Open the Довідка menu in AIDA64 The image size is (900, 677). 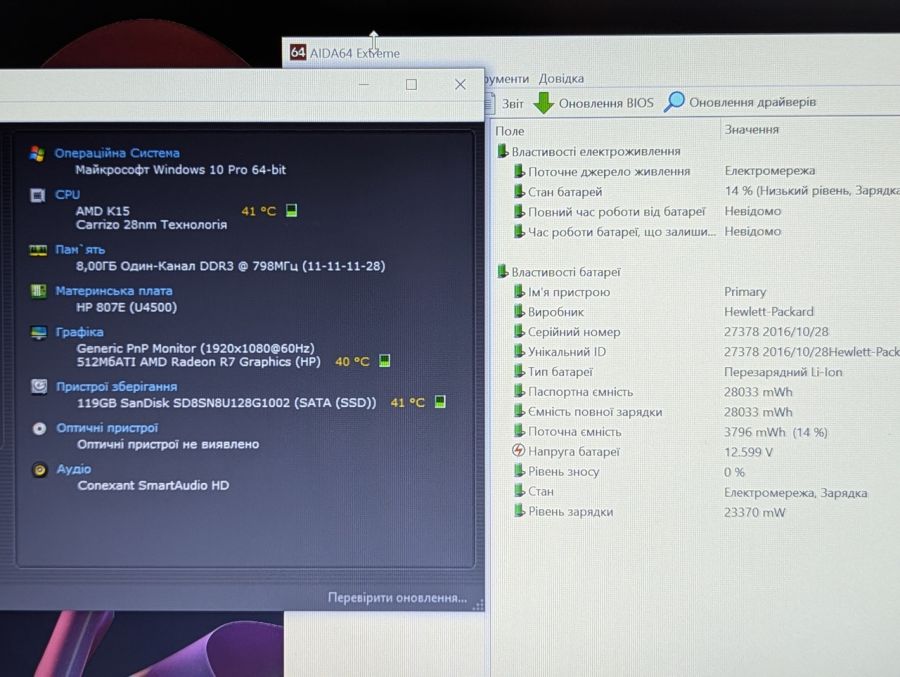(561, 78)
